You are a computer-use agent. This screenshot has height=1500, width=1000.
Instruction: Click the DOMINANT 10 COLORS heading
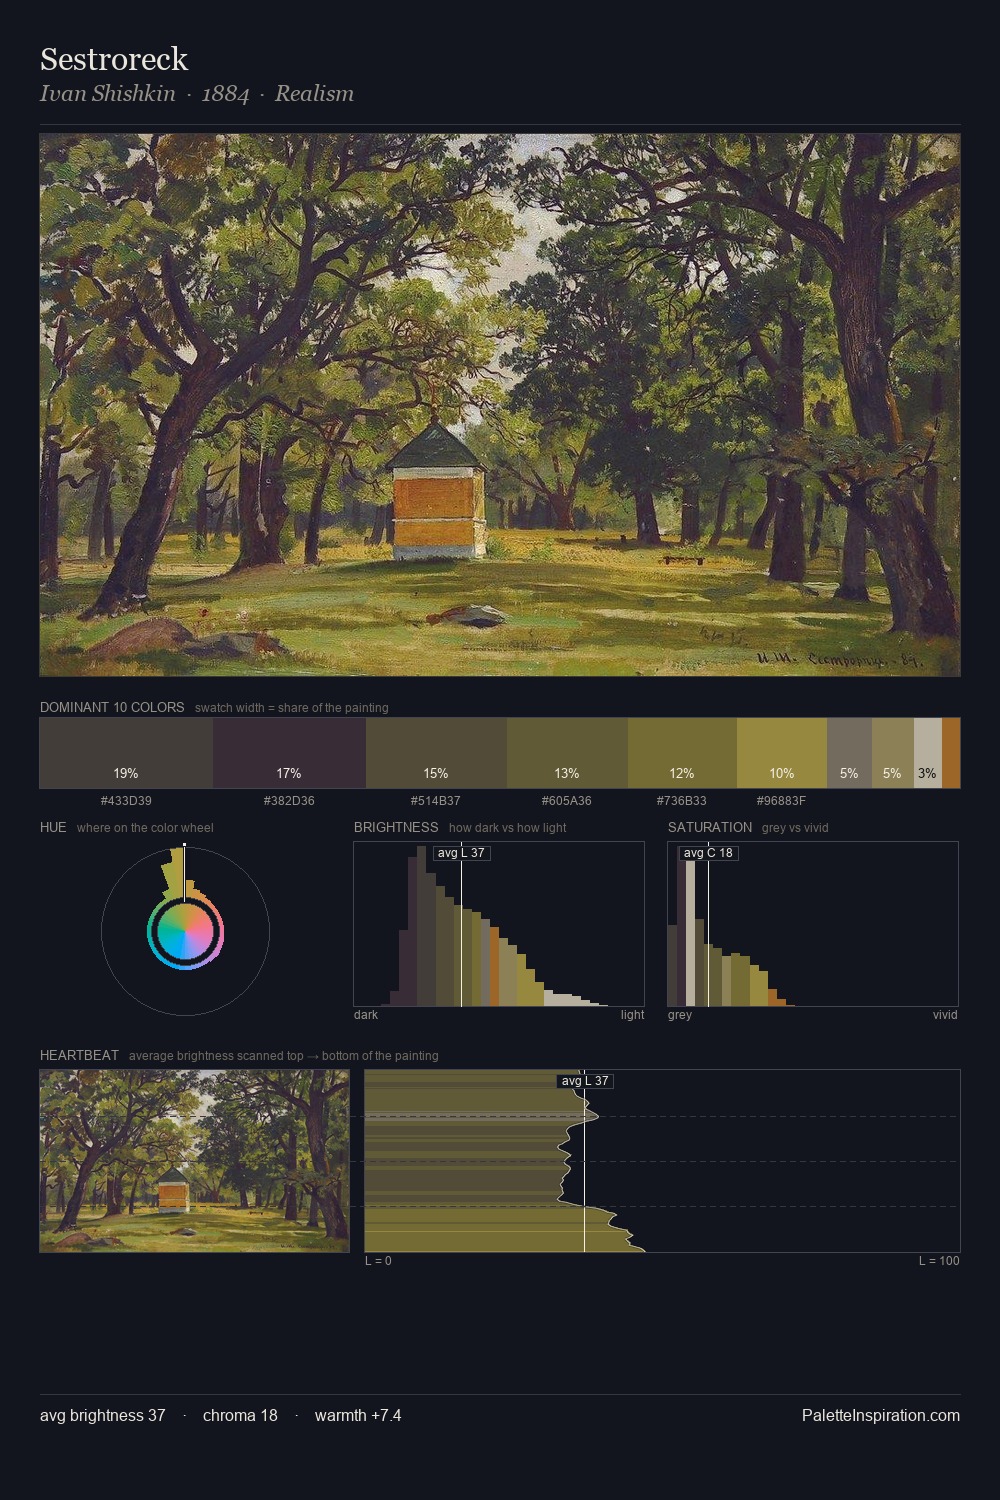point(112,707)
